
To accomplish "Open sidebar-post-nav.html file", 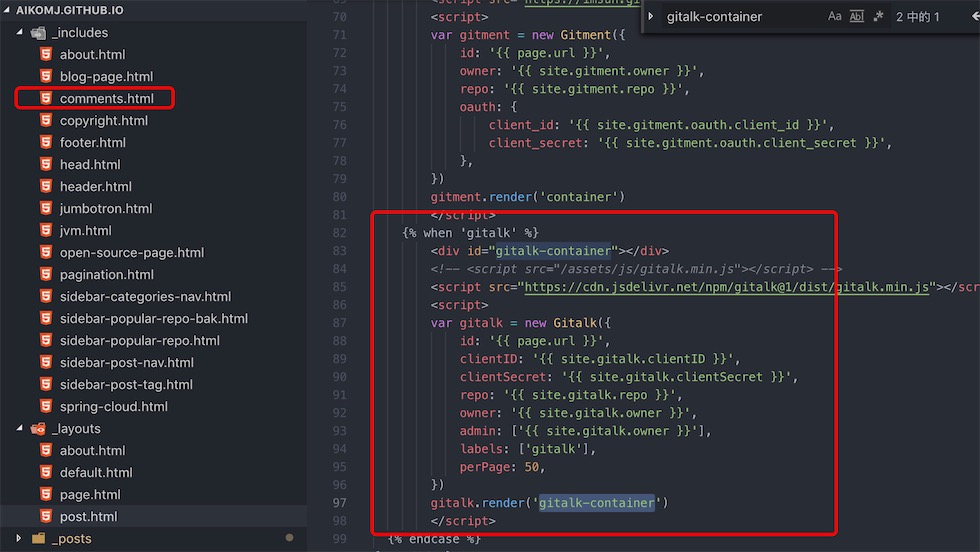I will tap(127, 363).
